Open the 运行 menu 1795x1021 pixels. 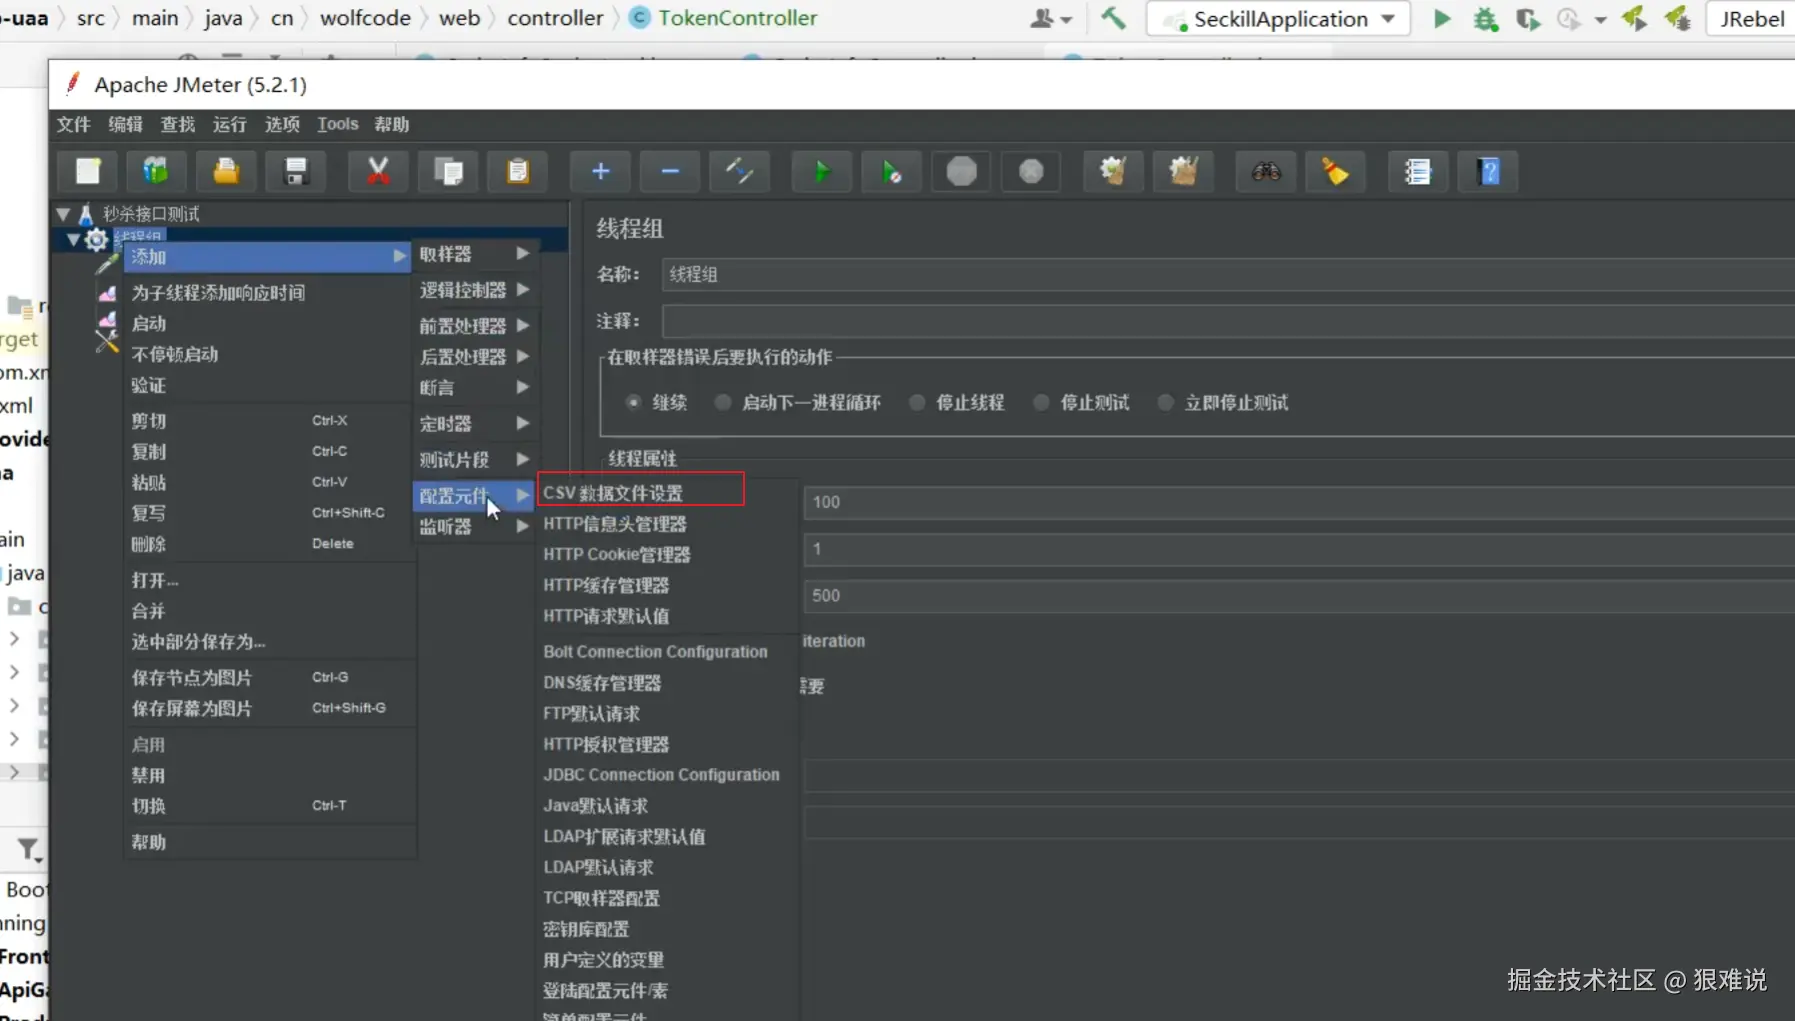tap(229, 124)
